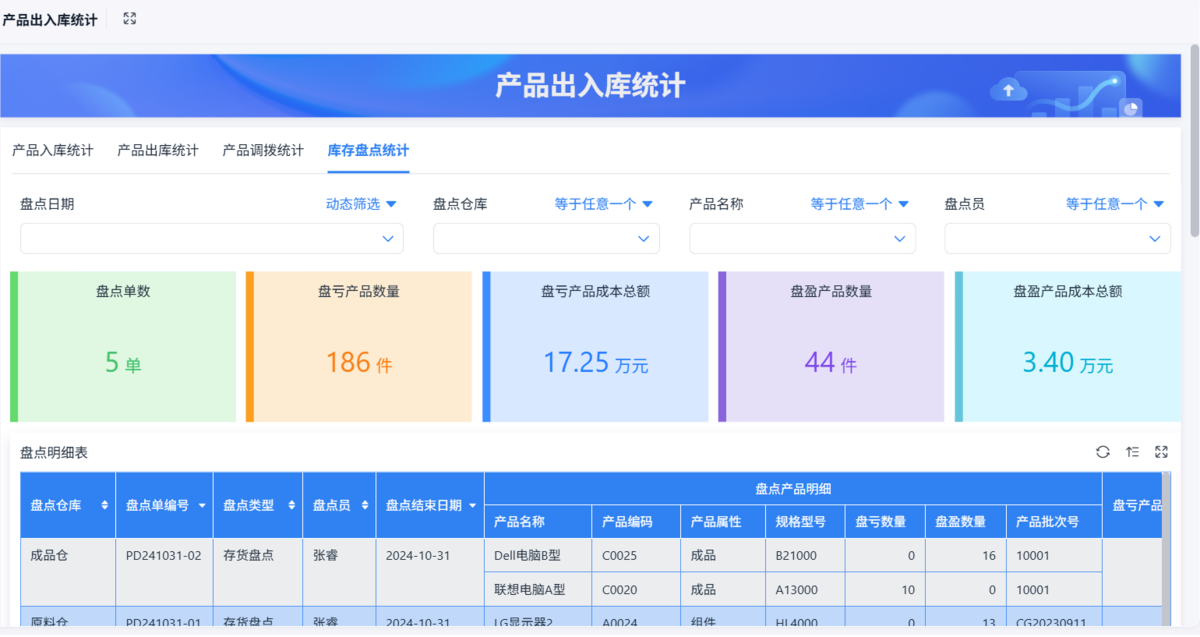Open the sort settings icon for 盘点明细表

point(1132,452)
